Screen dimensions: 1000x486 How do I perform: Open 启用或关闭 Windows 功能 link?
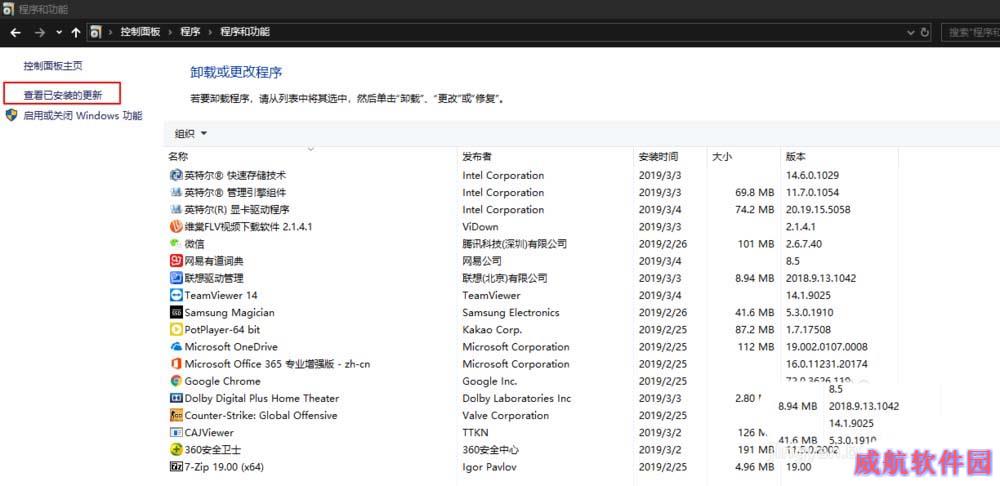coord(83,115)
